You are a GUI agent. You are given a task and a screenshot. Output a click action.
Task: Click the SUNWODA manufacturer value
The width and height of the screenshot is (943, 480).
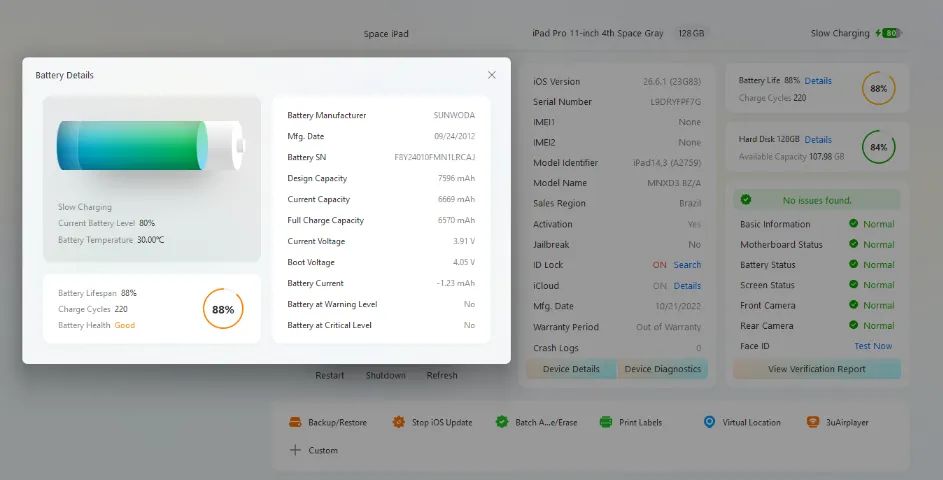tap(454, 115)
